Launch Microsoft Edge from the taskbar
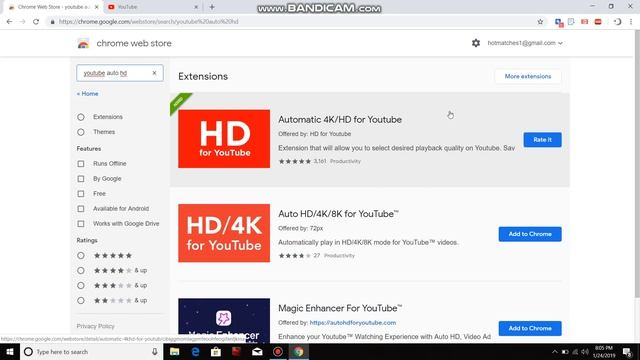The width and height of the screenshot is (640, 360). [x=196, y=351]
